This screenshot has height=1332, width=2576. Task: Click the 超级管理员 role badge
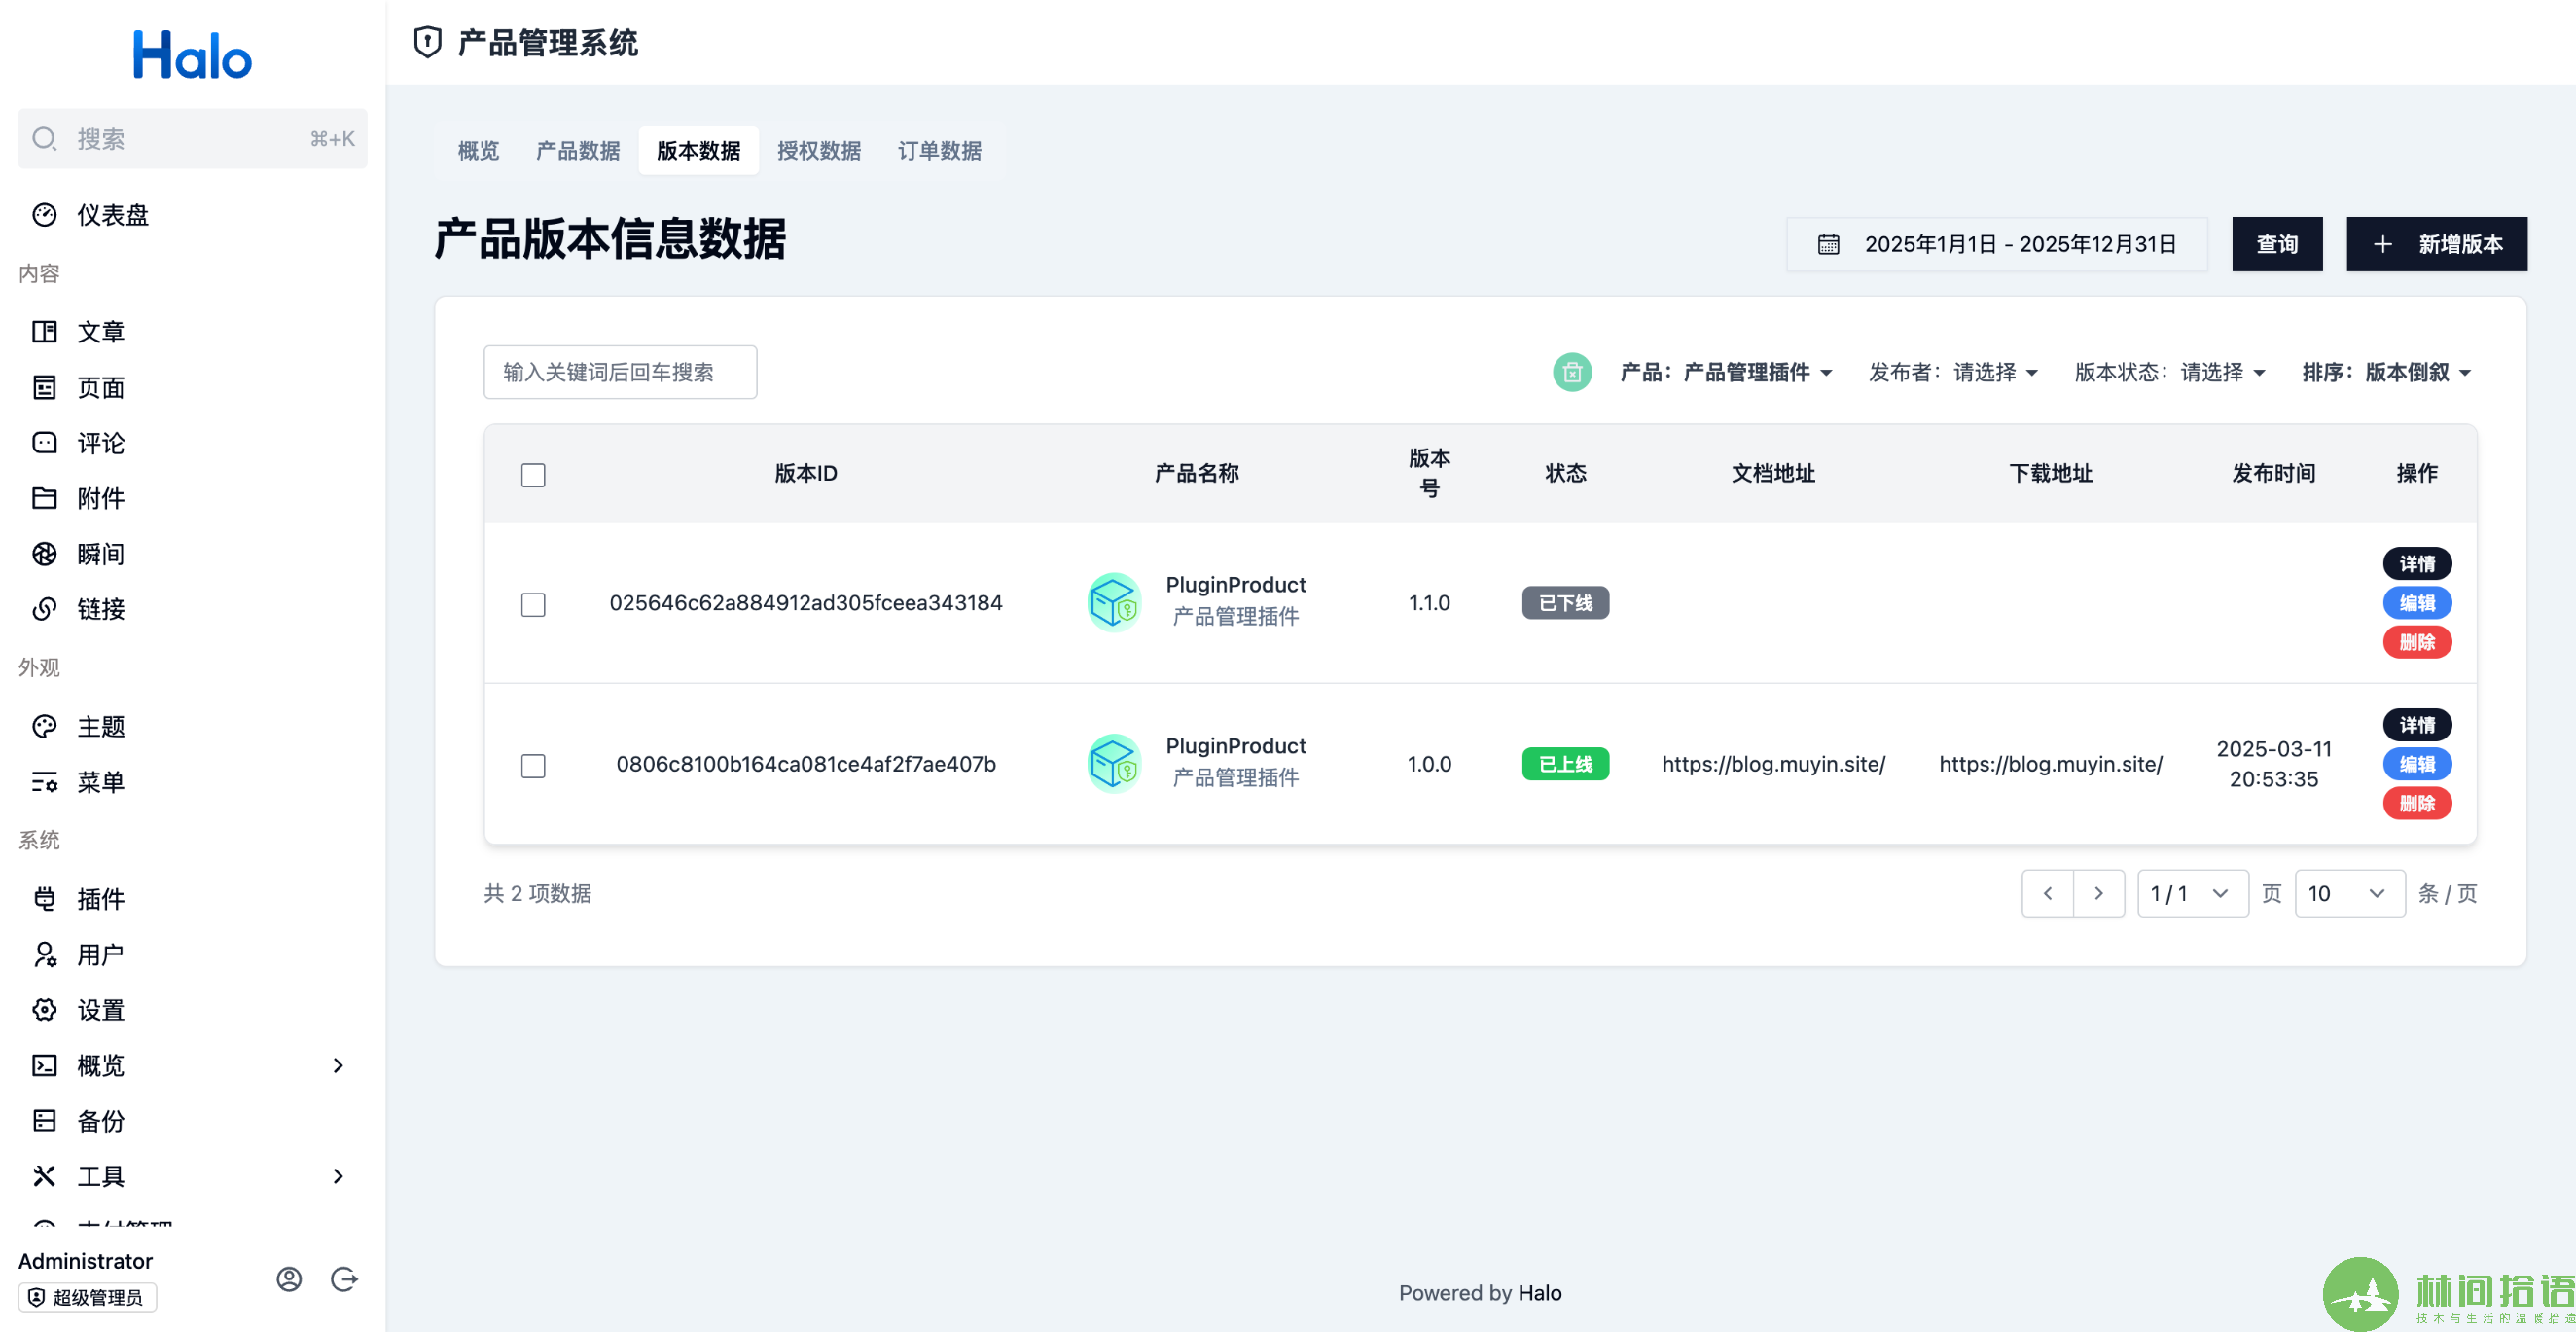point(87,1297)
